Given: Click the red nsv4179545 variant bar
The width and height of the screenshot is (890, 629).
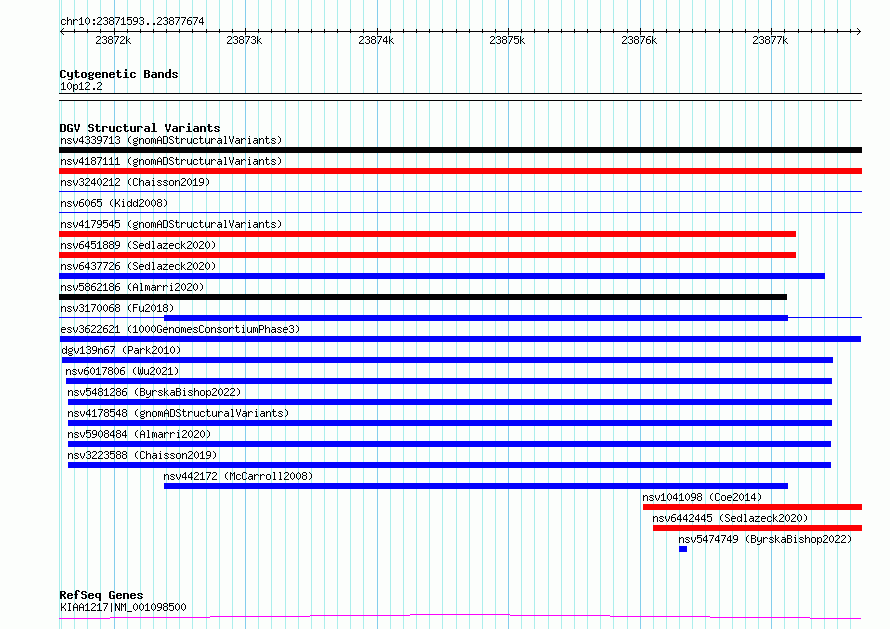Looking at the screenshot, I should point(427,234).
